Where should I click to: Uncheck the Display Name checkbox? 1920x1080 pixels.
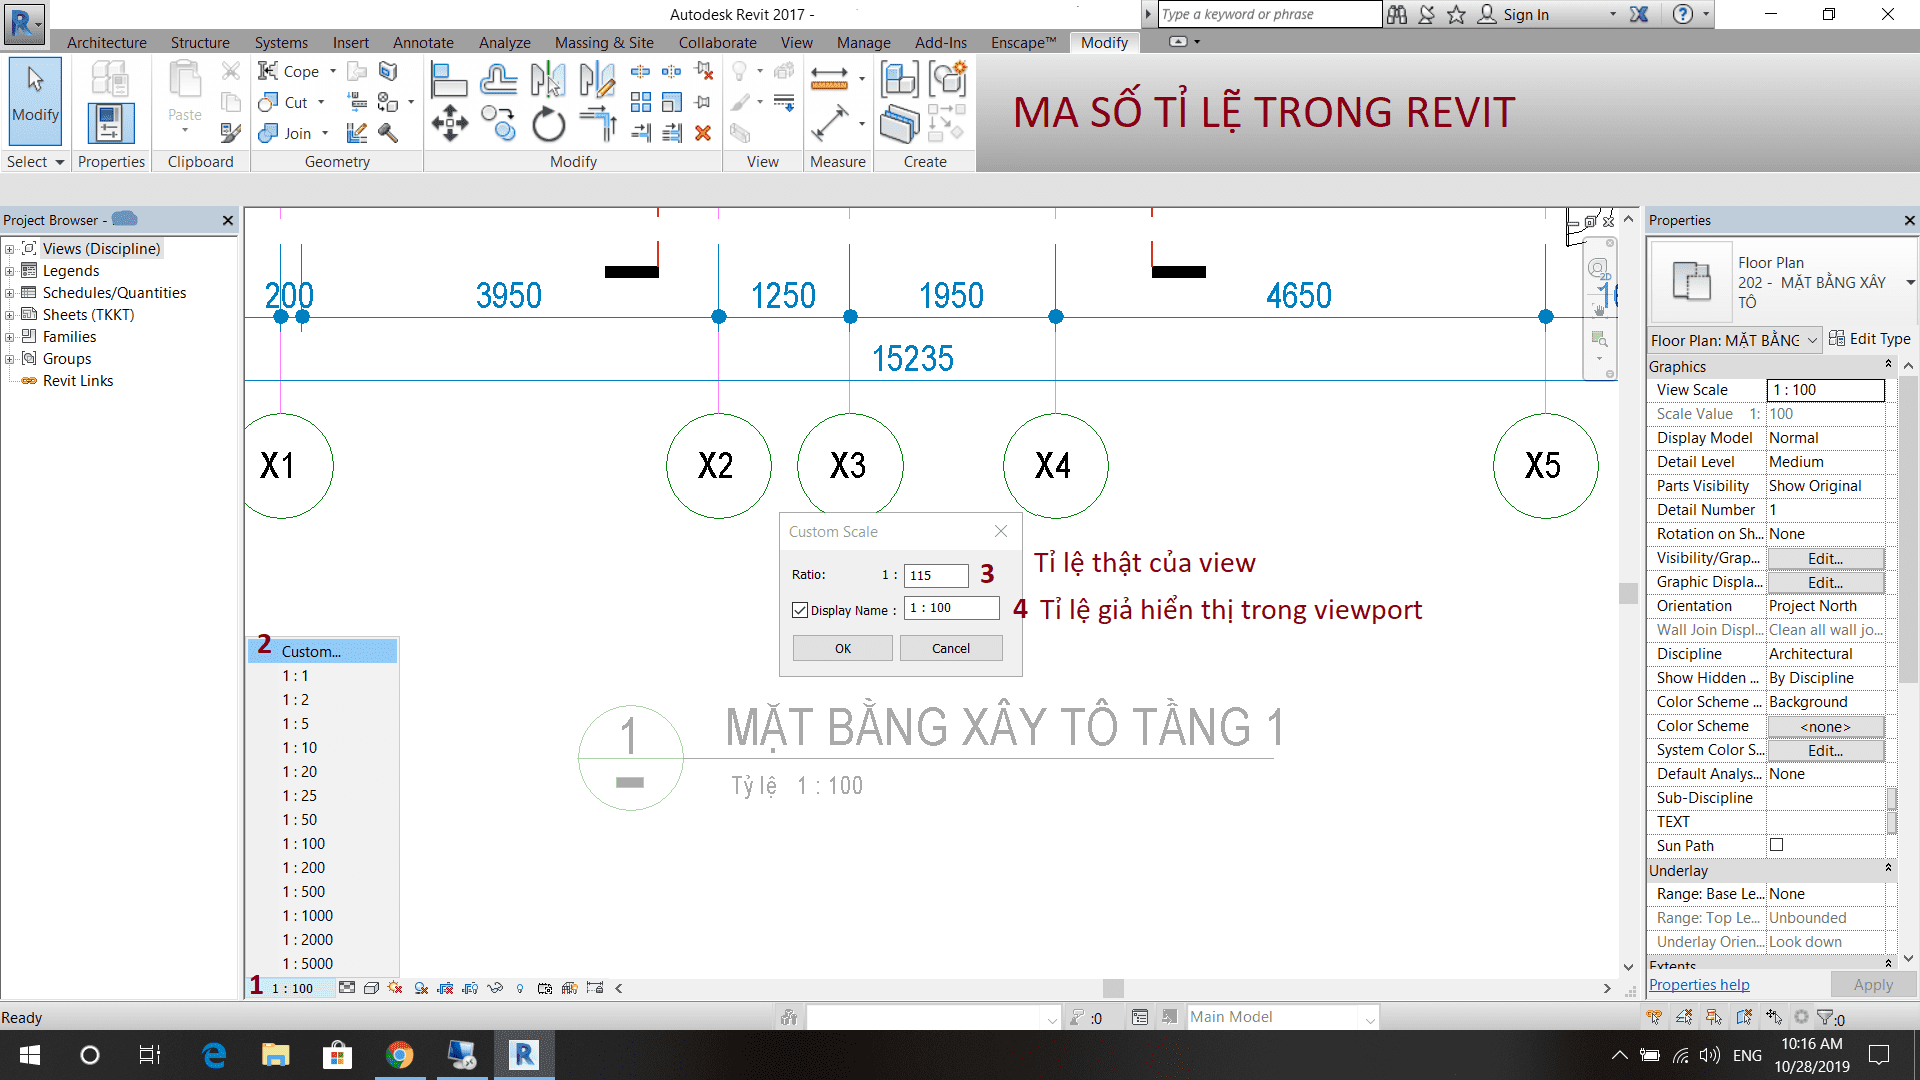tap(800, 610)
